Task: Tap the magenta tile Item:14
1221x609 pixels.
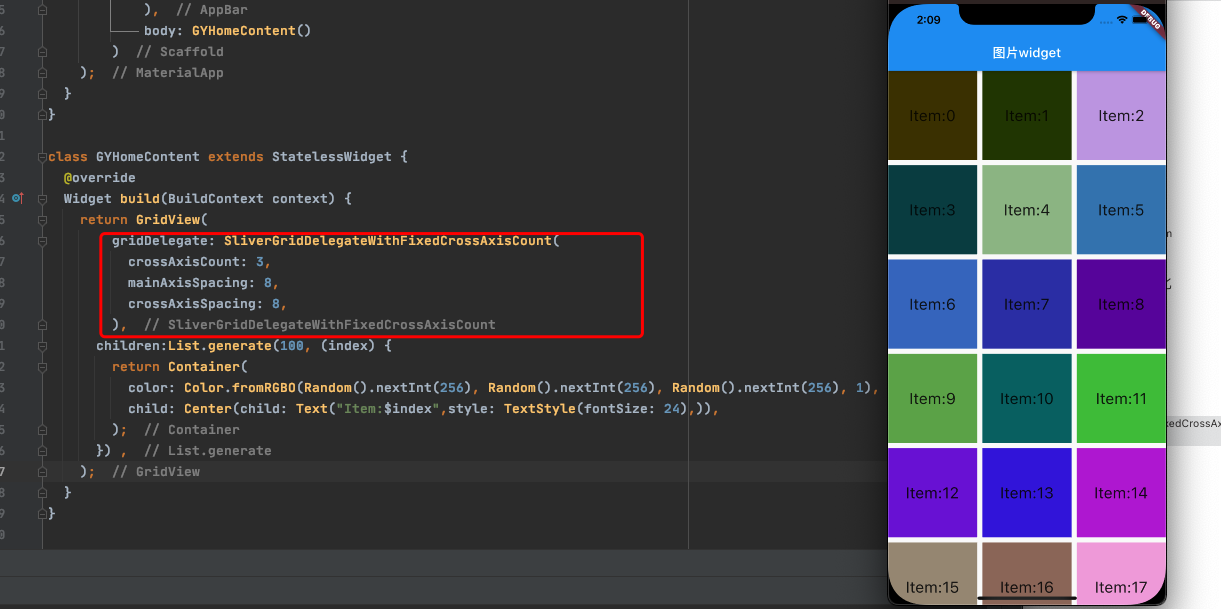Action: [1121, 492]
